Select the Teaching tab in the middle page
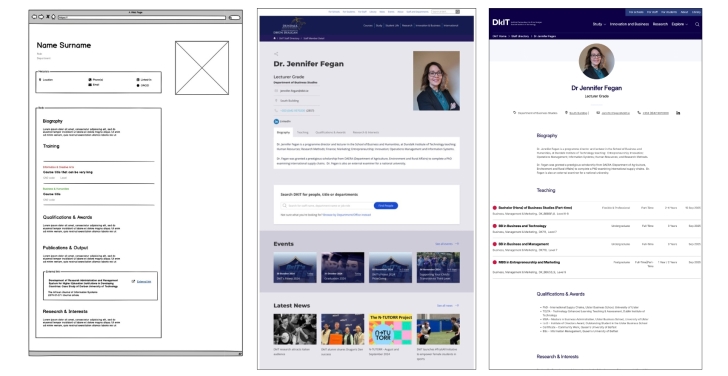Image resolution: width=728 pixels, height=376 pixels. pos(303,132)
